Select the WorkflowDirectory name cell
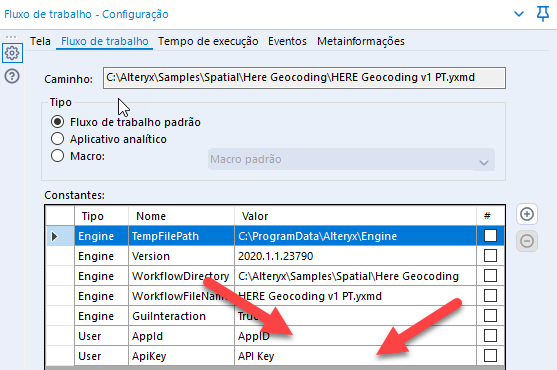557x370 pixels. tap(181, 276)
